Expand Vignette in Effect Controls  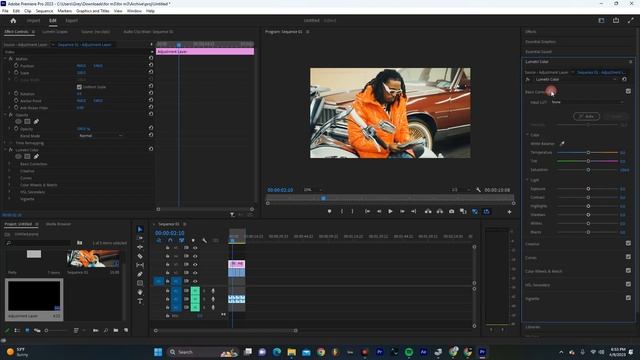point(9,199)
